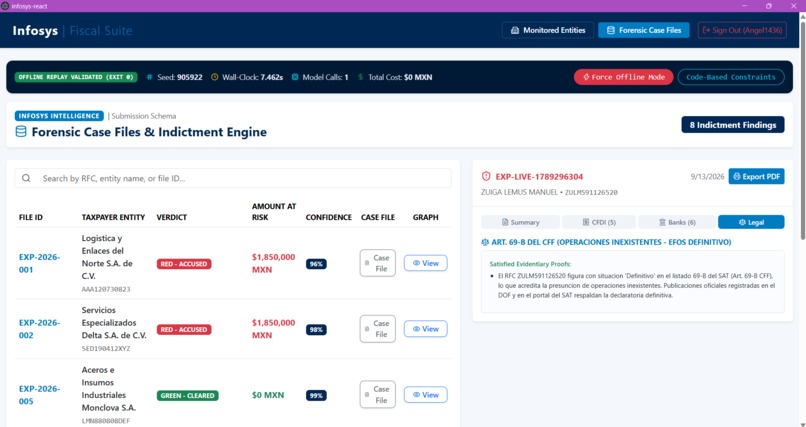This screenshot has height=427, width=806.
Task: Open Monitored Entities page
Action: tap(547, 30)
